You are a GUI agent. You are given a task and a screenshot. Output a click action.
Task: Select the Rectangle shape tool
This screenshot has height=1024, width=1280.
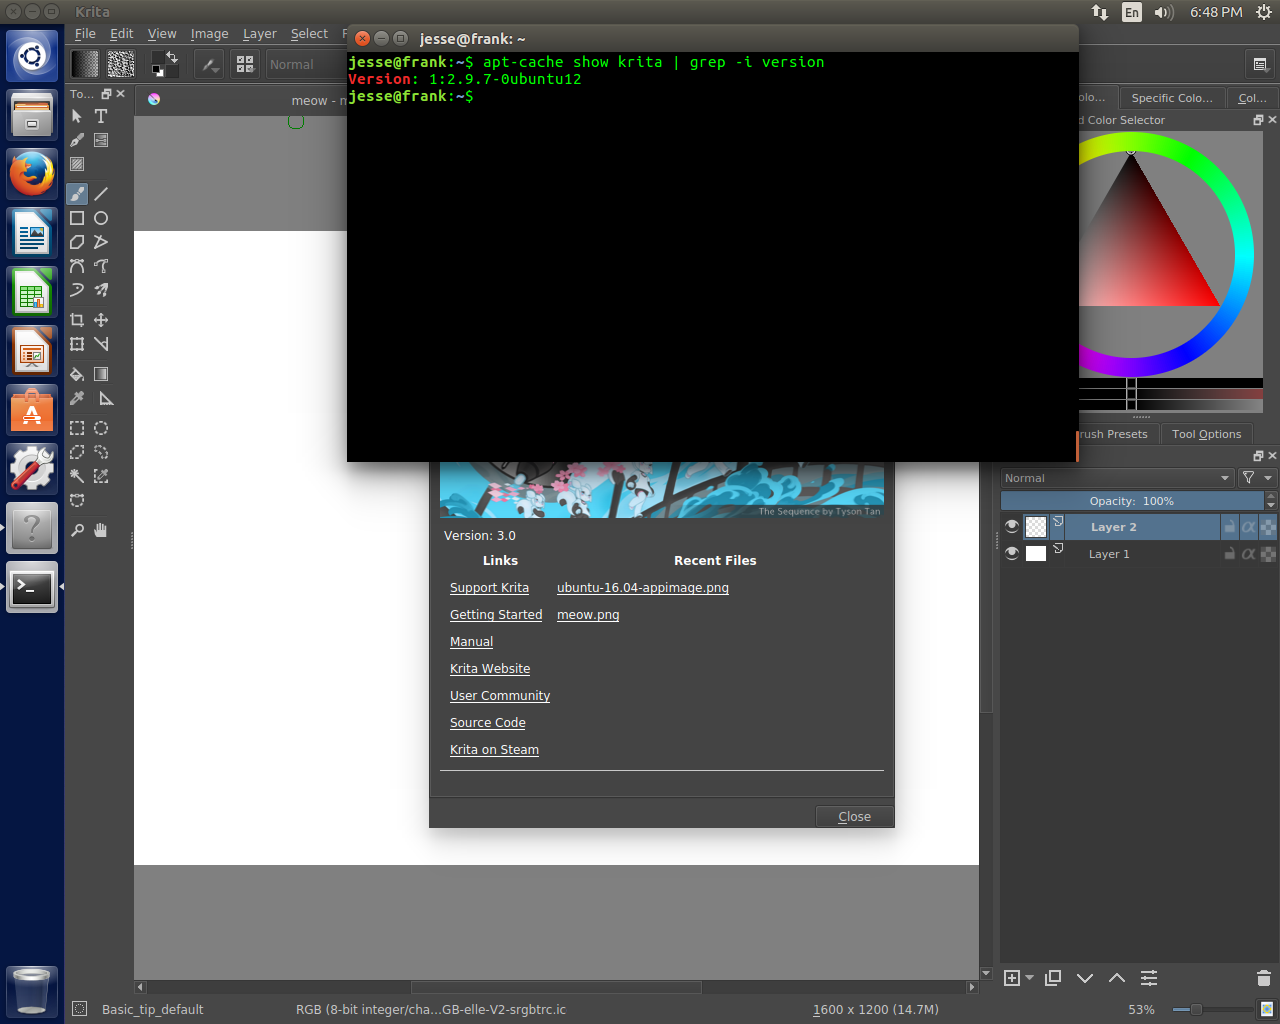pyautogui.click(x=77, y=218)
